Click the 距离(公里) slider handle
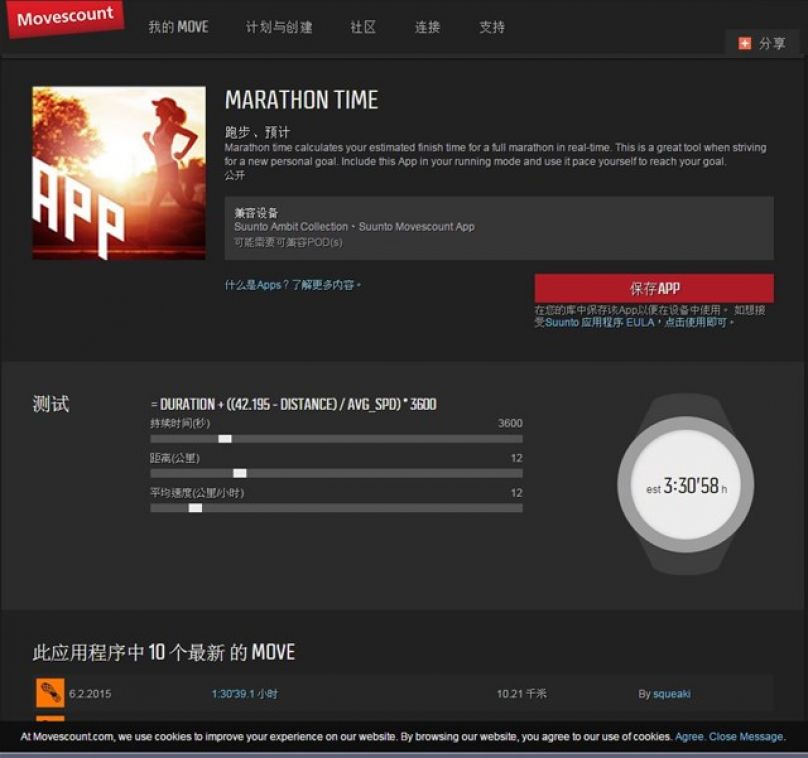Viewport: 808px width, 758px height. (240, 473)
